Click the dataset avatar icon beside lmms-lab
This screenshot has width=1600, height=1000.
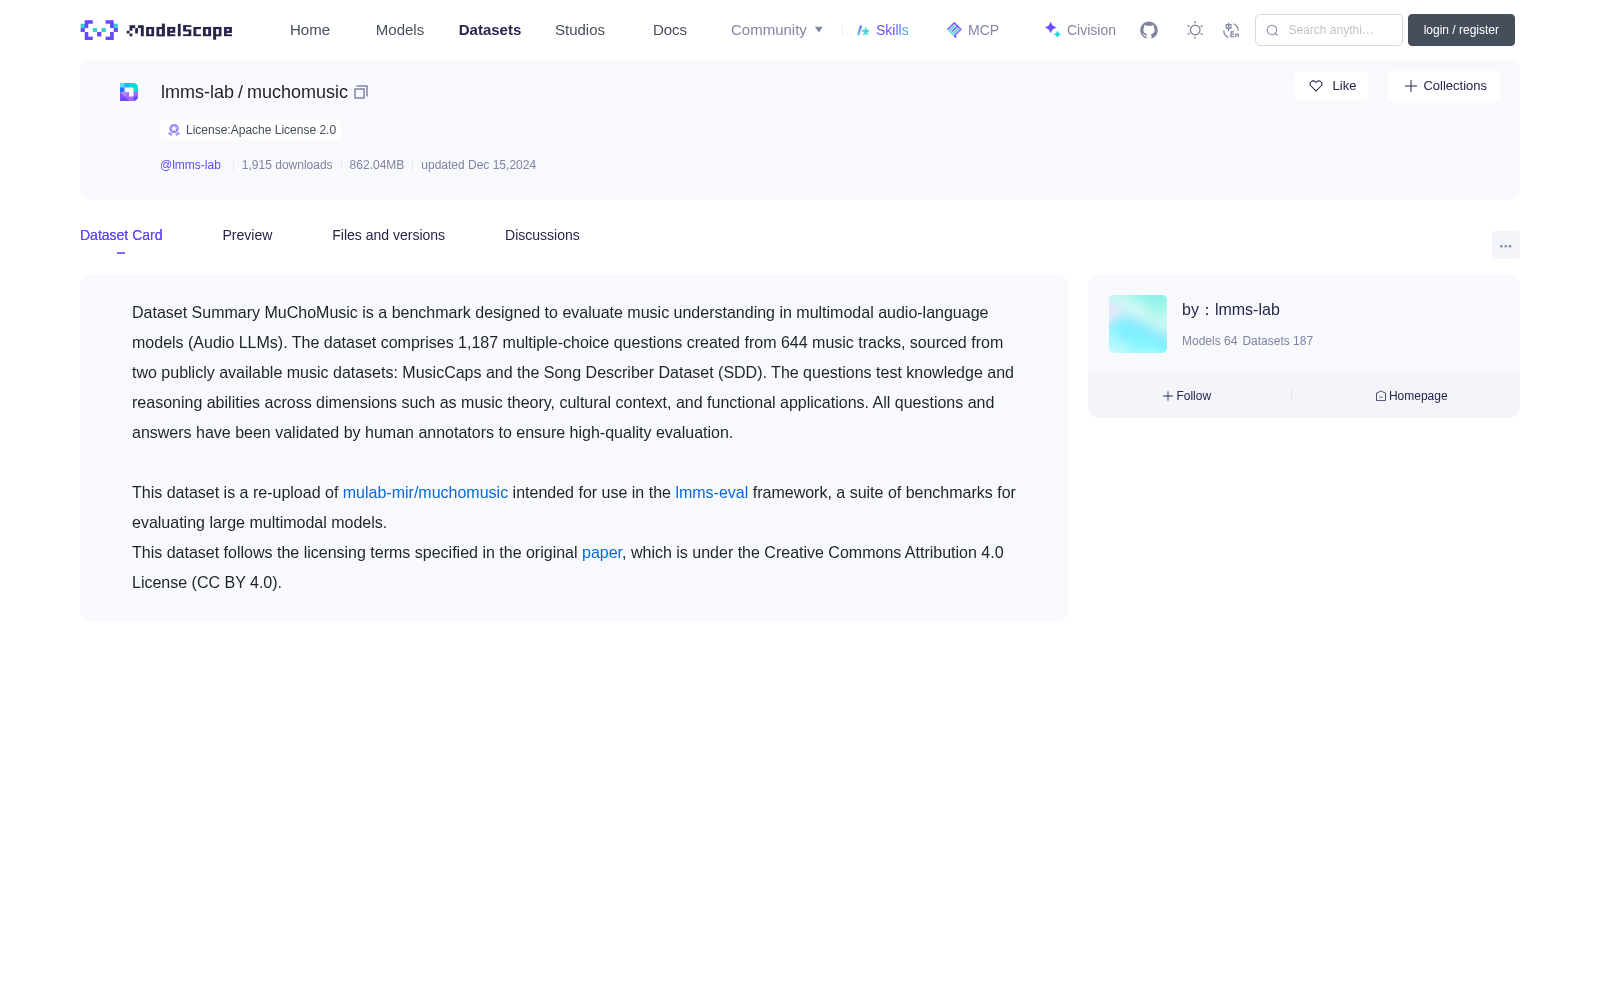pos(129,92)
